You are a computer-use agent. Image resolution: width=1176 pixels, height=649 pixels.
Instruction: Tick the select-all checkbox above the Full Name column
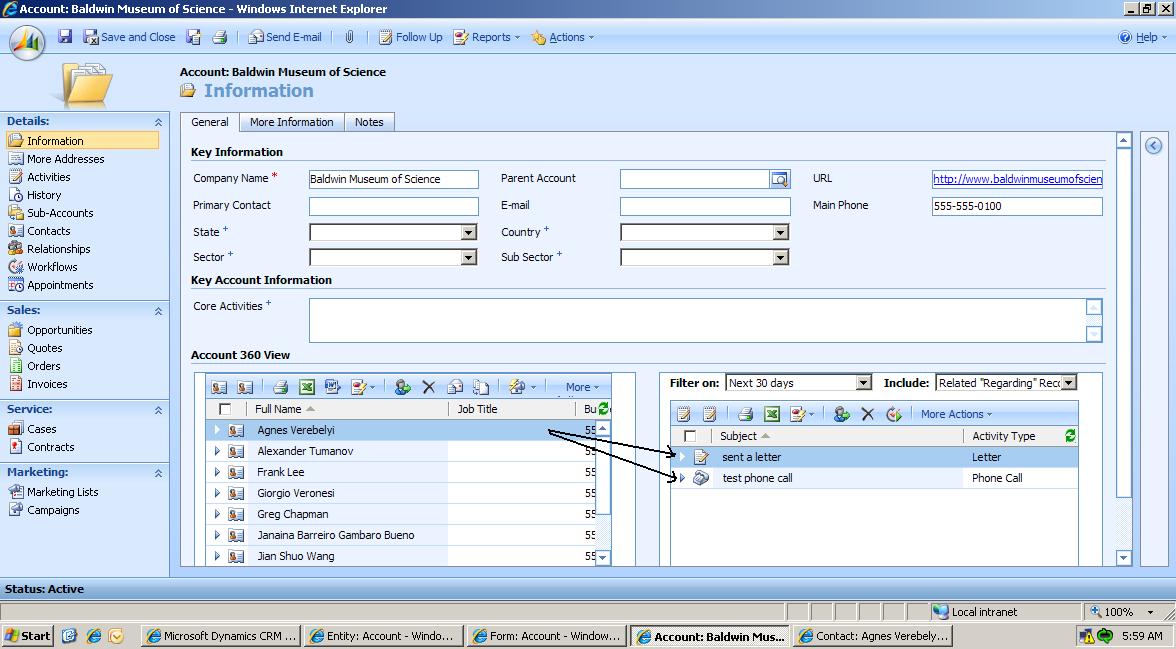[224, 409]
